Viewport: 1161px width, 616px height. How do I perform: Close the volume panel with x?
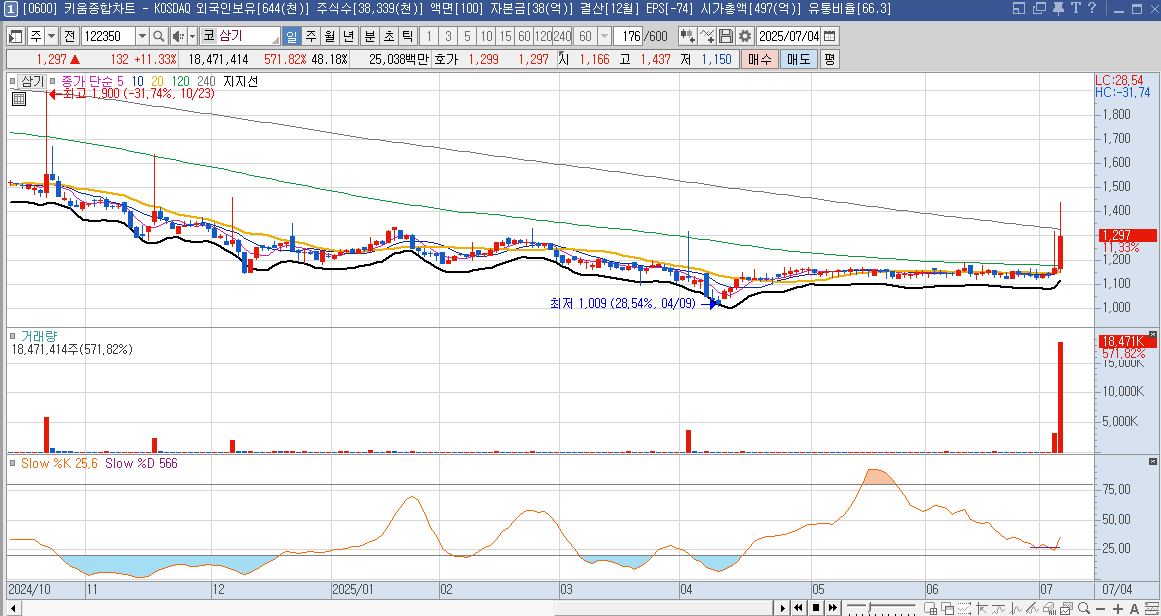(x=1152, y=335)
